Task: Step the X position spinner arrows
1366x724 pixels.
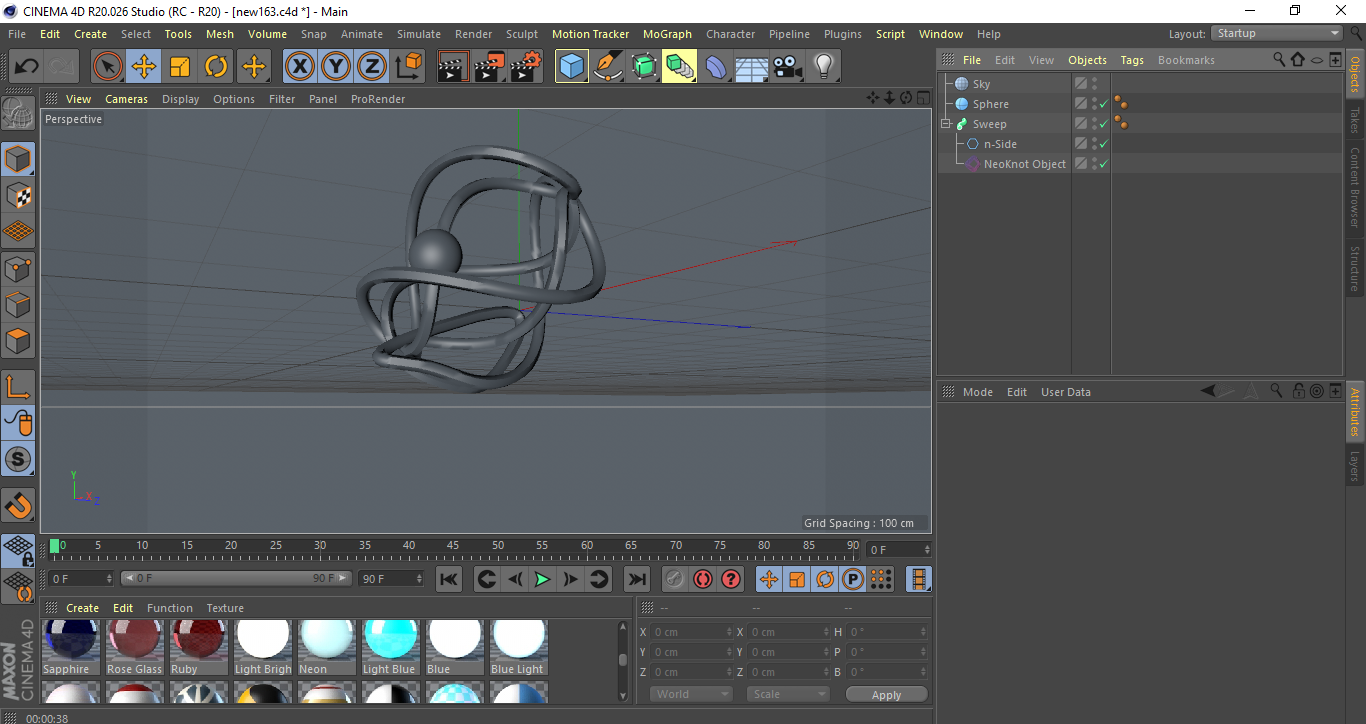Action: click(728, 632)
